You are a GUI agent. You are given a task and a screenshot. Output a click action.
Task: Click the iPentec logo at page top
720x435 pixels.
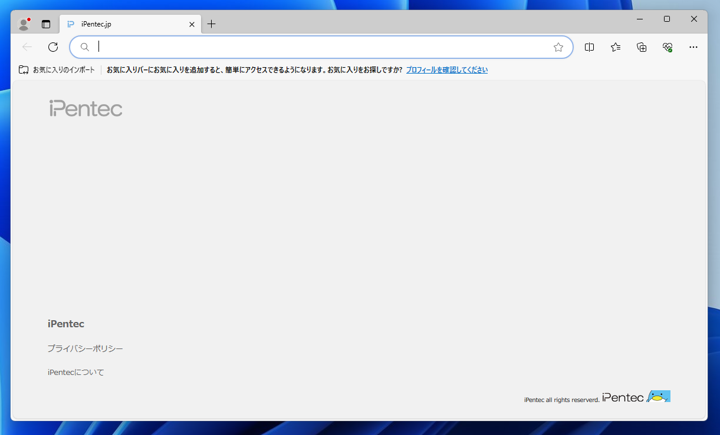click(x=86, y=108)
